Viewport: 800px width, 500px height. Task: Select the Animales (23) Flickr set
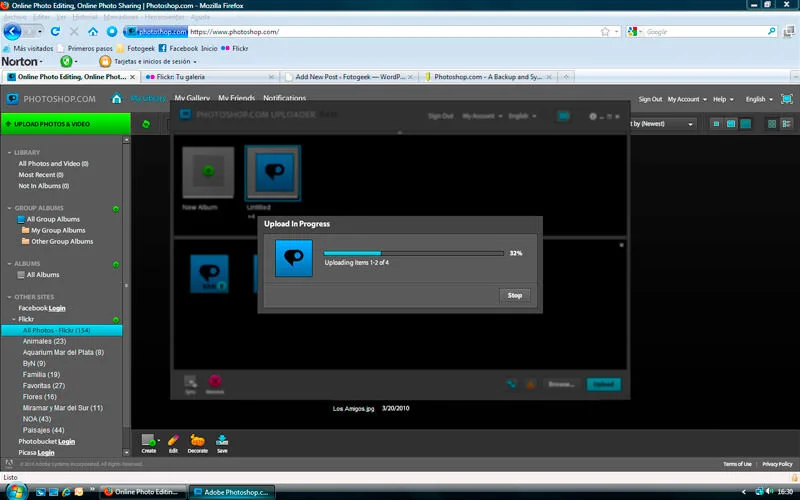tap(44, 341)
